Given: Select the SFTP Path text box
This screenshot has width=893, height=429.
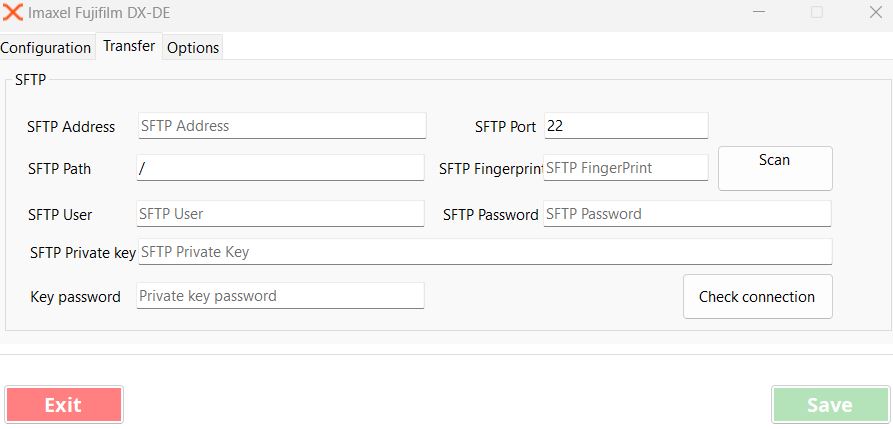Looking at the screenshot, I should point(281,168).
